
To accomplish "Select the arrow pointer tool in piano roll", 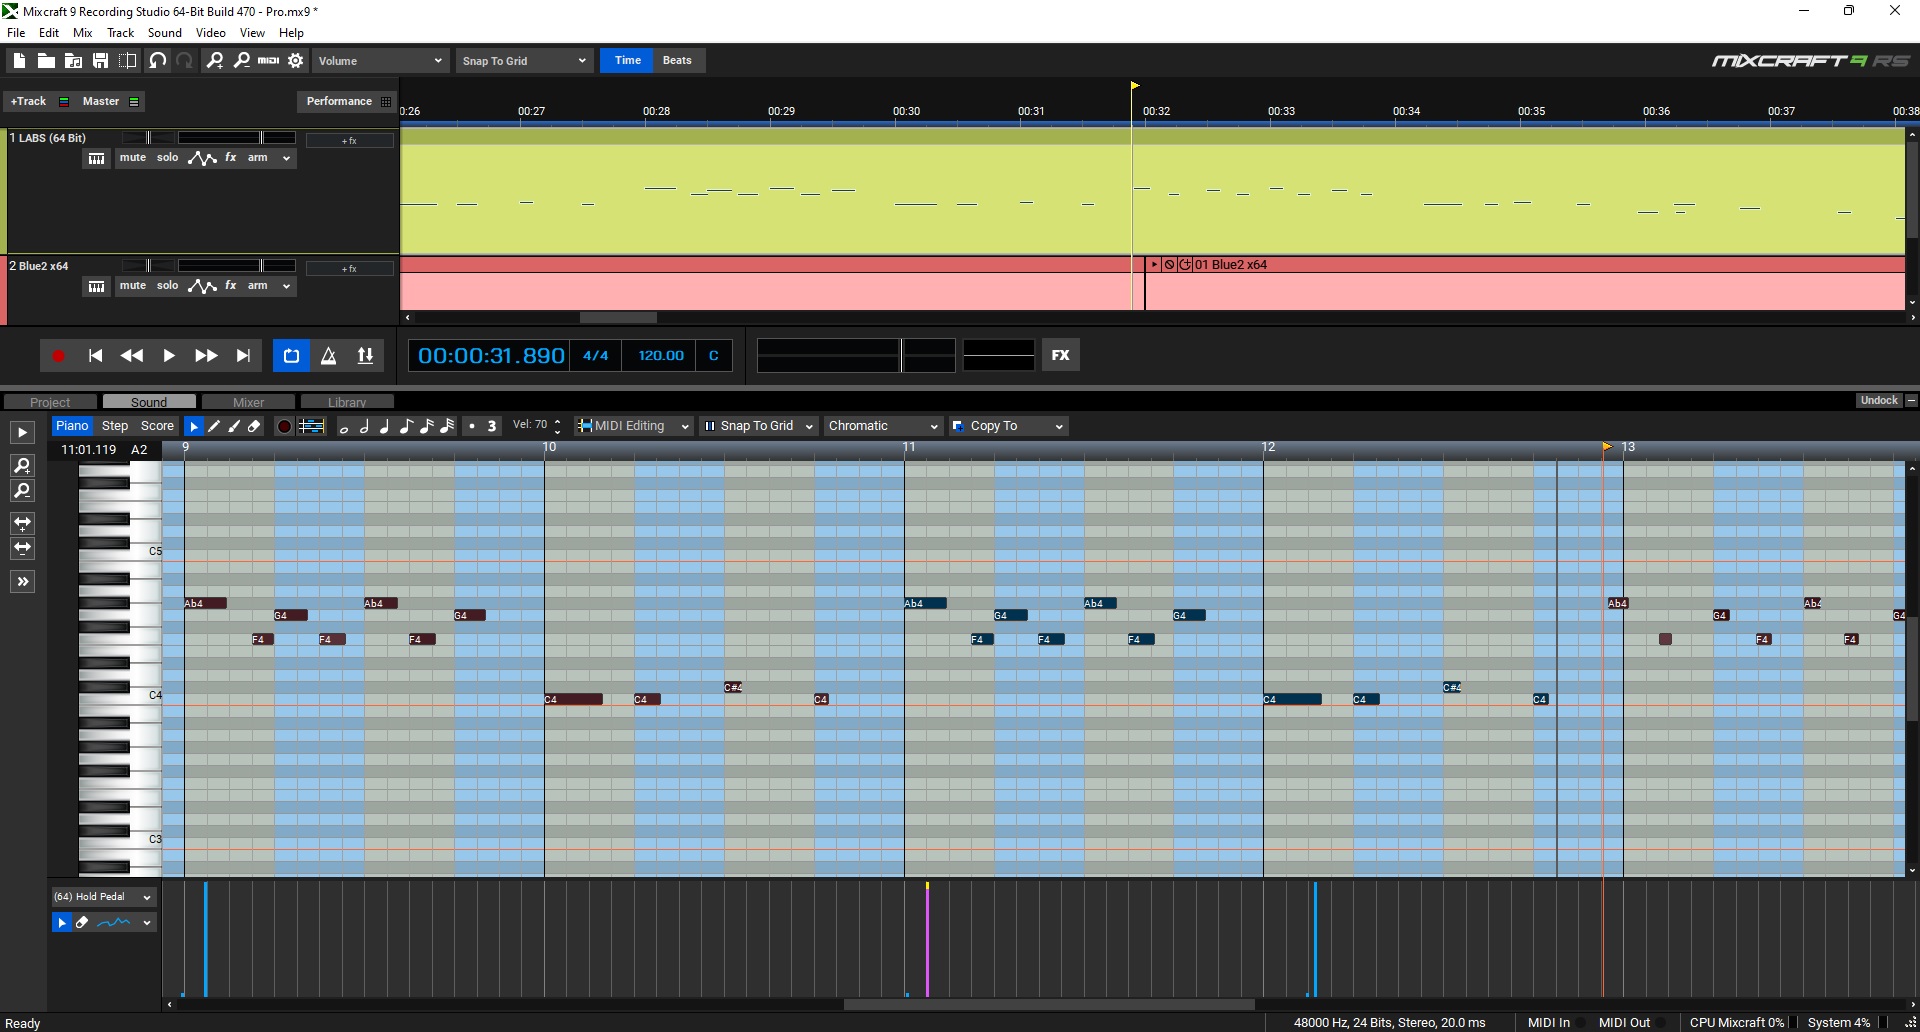I will tap(194, 426).
